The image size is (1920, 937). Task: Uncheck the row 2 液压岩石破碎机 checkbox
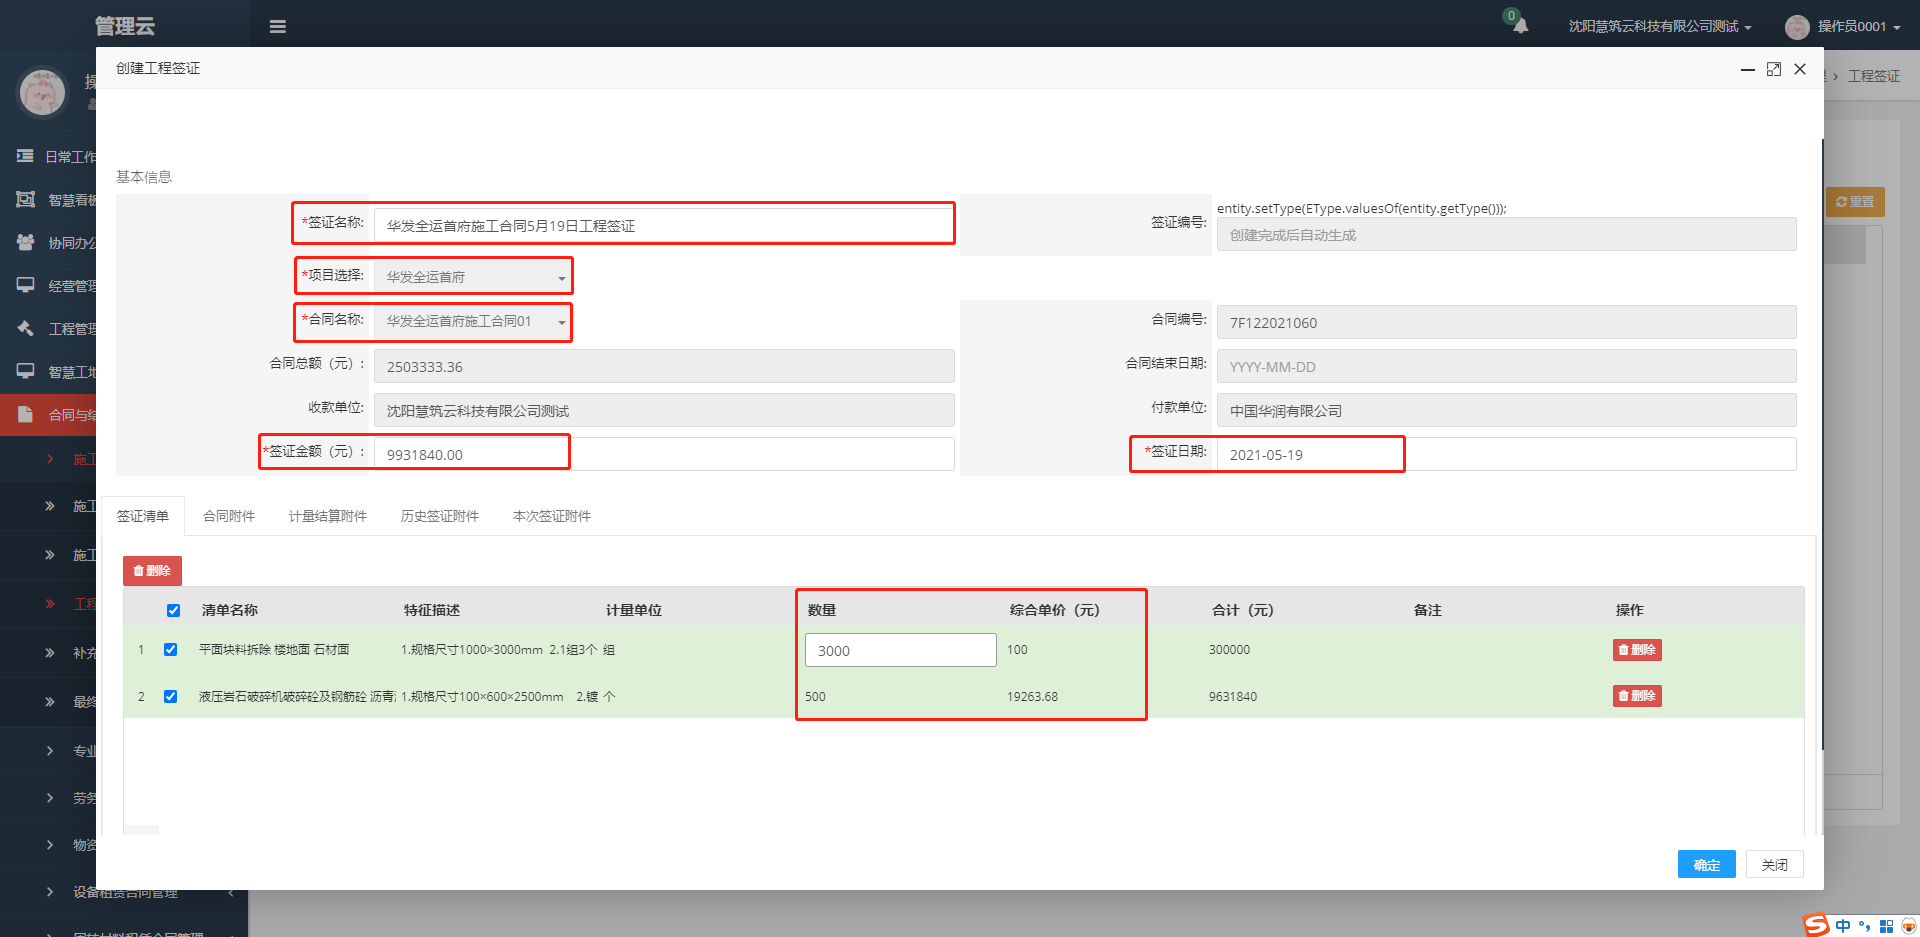171,697
